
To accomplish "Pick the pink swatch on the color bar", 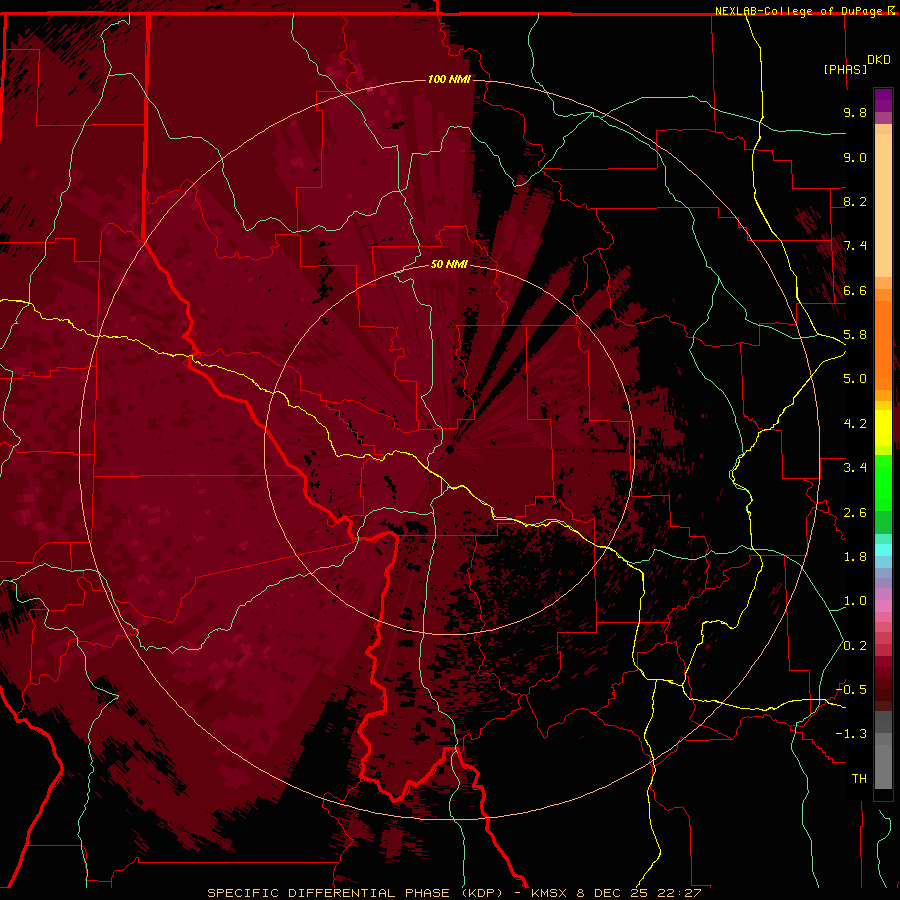I will coord(883,606).
